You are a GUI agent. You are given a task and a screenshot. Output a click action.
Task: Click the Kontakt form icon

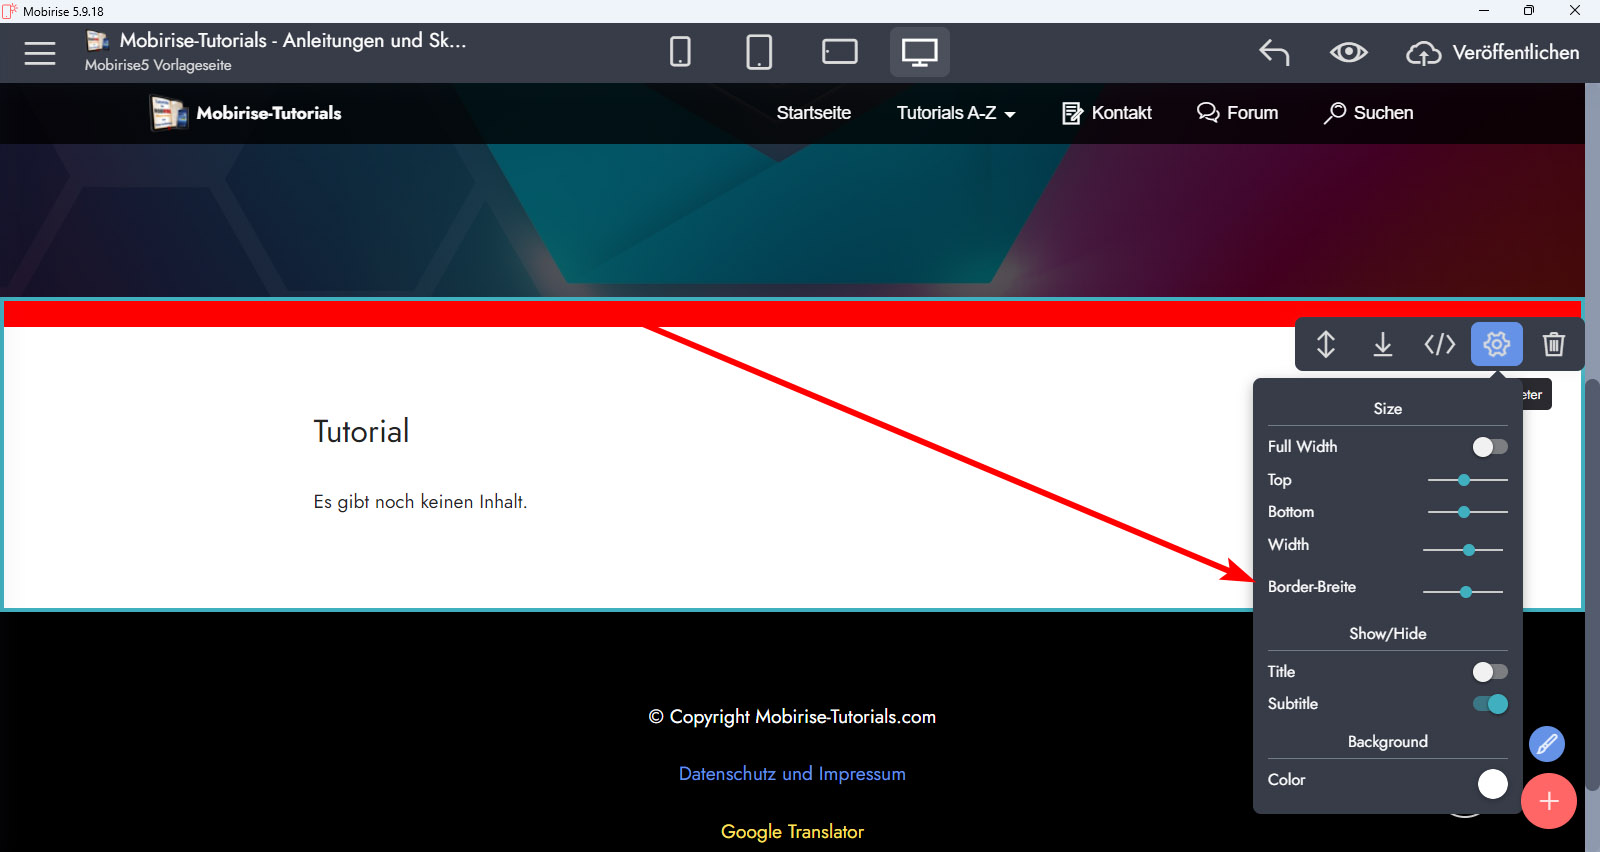click(x=1072, y=113)
